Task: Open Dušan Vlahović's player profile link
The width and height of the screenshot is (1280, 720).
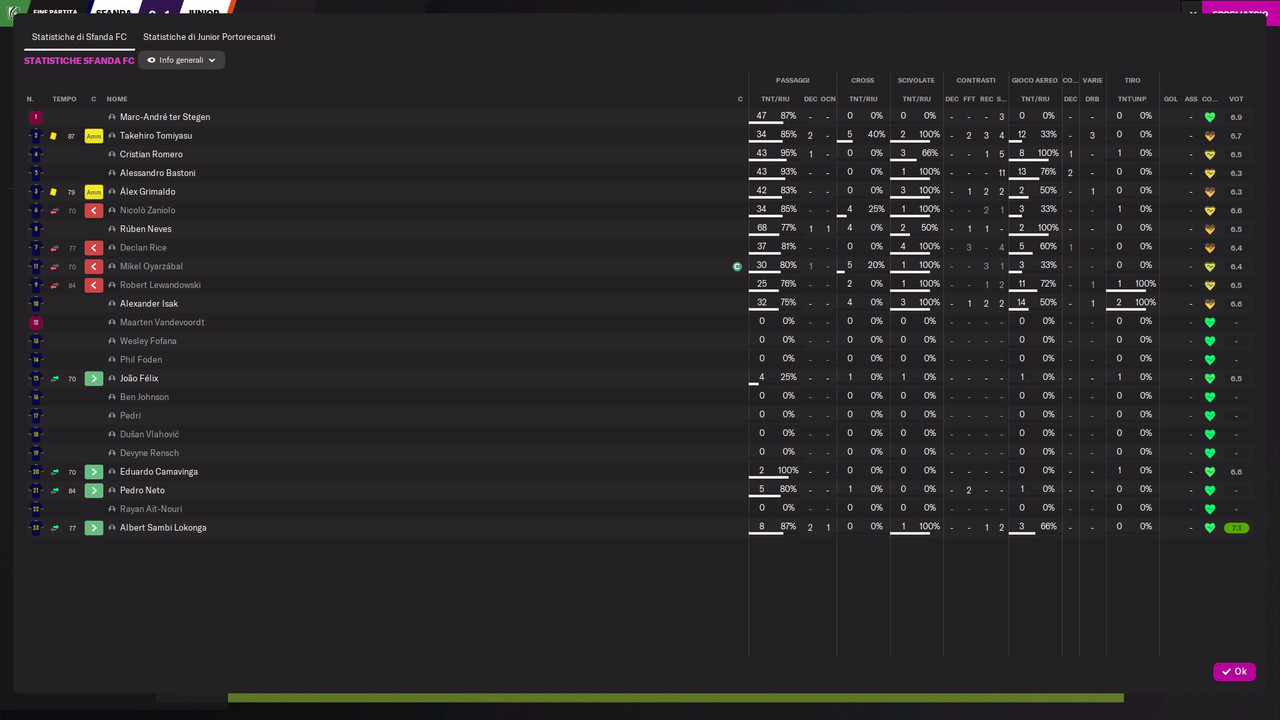Action: pyautogui.click(x=150, y=435)
